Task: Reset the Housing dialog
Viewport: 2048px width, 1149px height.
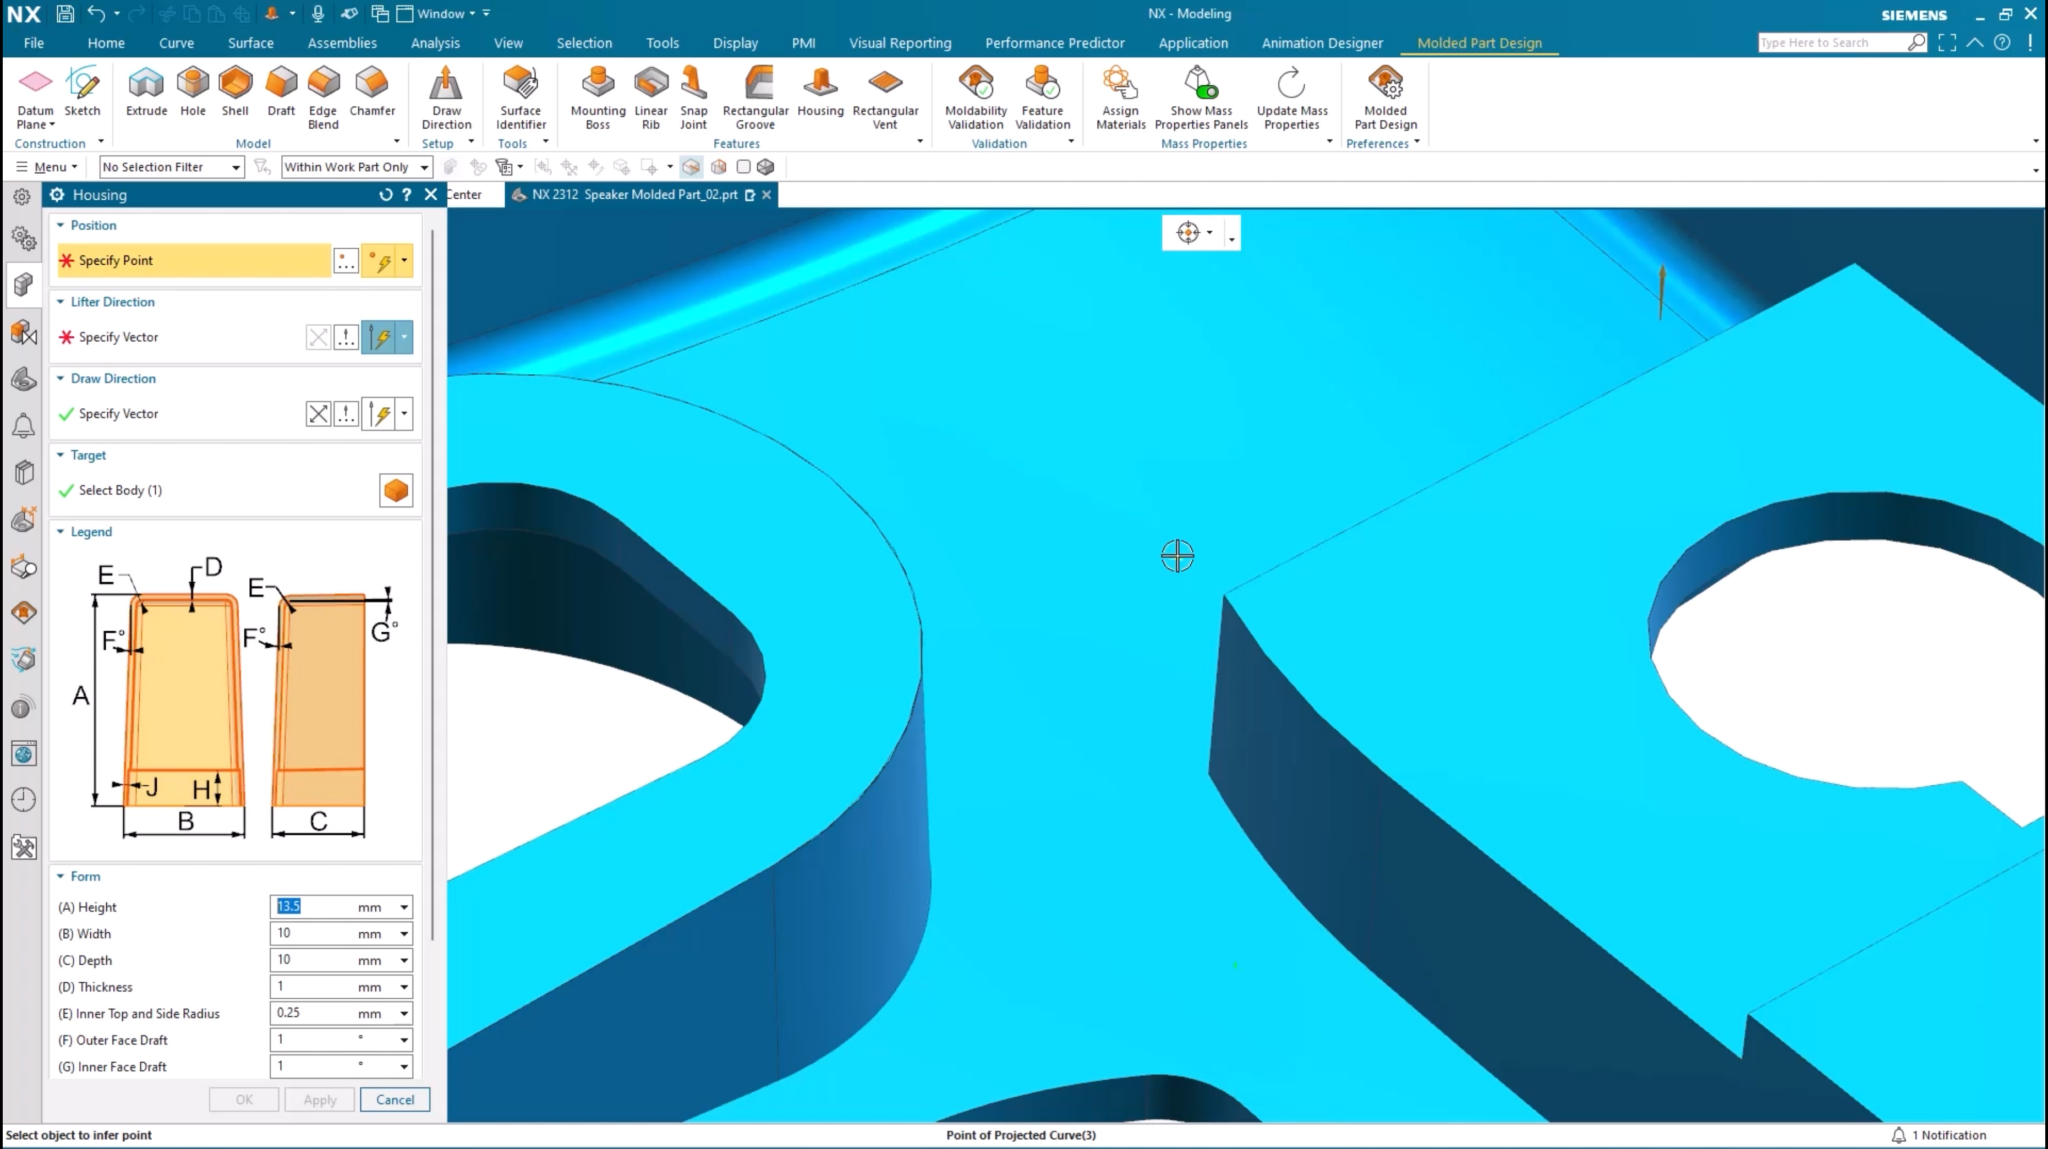Action: tap(386, 194)
